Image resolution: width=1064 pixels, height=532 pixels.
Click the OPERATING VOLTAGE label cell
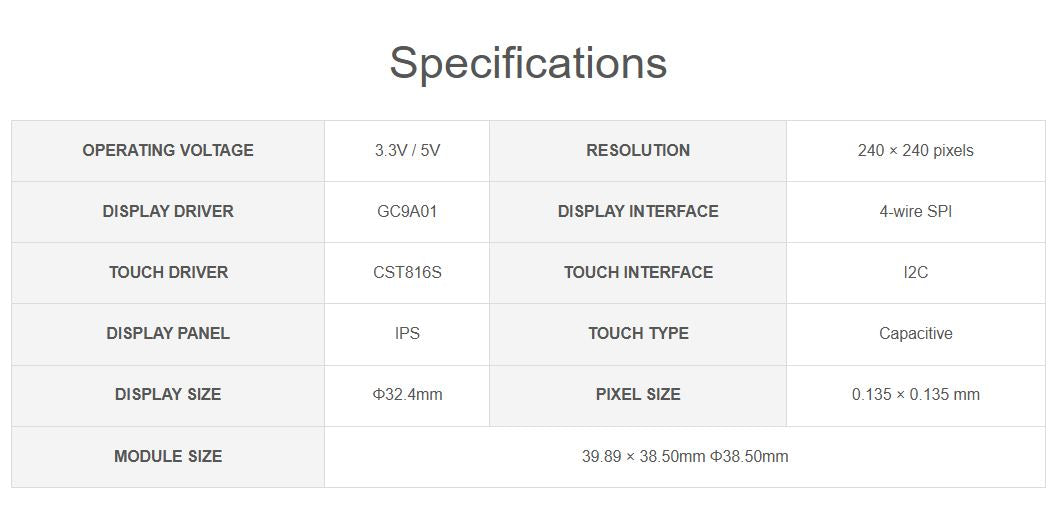(168, 150)
